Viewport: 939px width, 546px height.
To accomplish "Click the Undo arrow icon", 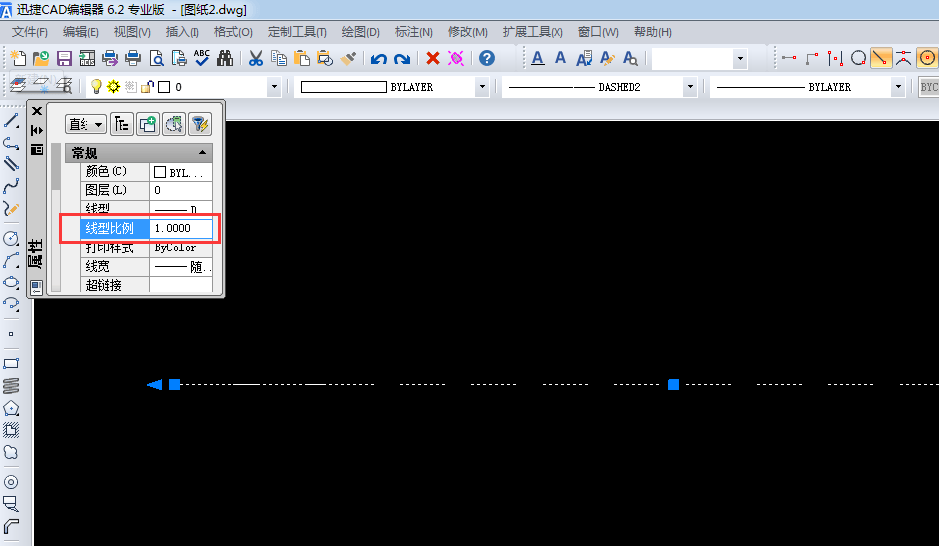I will (379, 59).
